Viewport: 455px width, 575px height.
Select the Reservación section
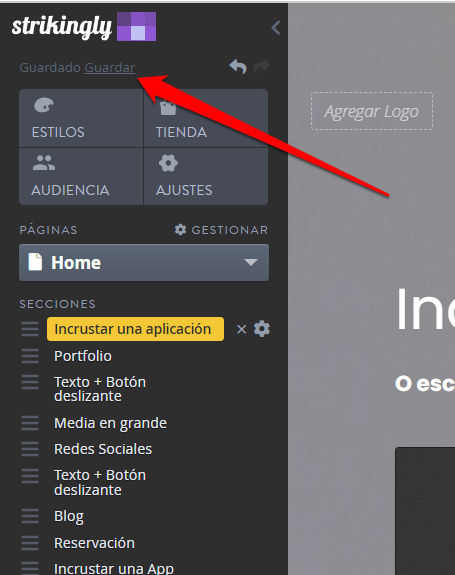94,543
